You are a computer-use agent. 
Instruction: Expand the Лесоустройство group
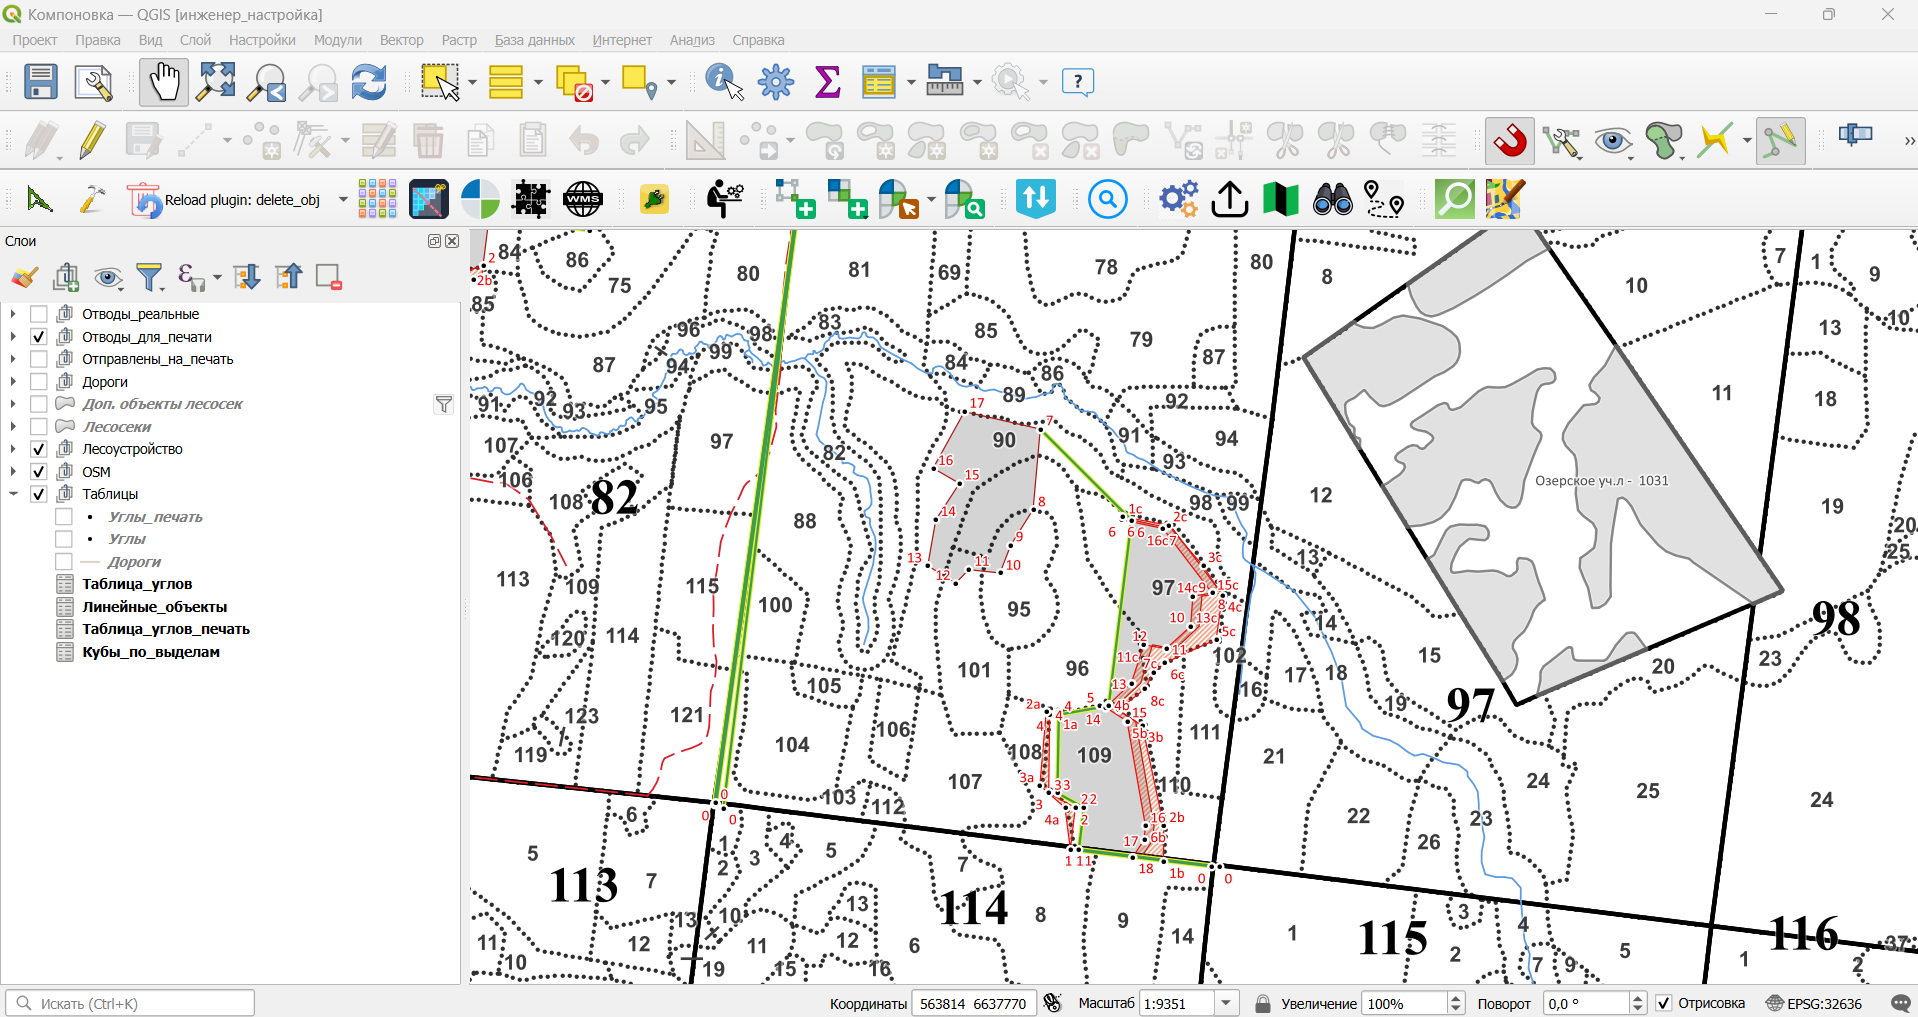coord(13,449)
